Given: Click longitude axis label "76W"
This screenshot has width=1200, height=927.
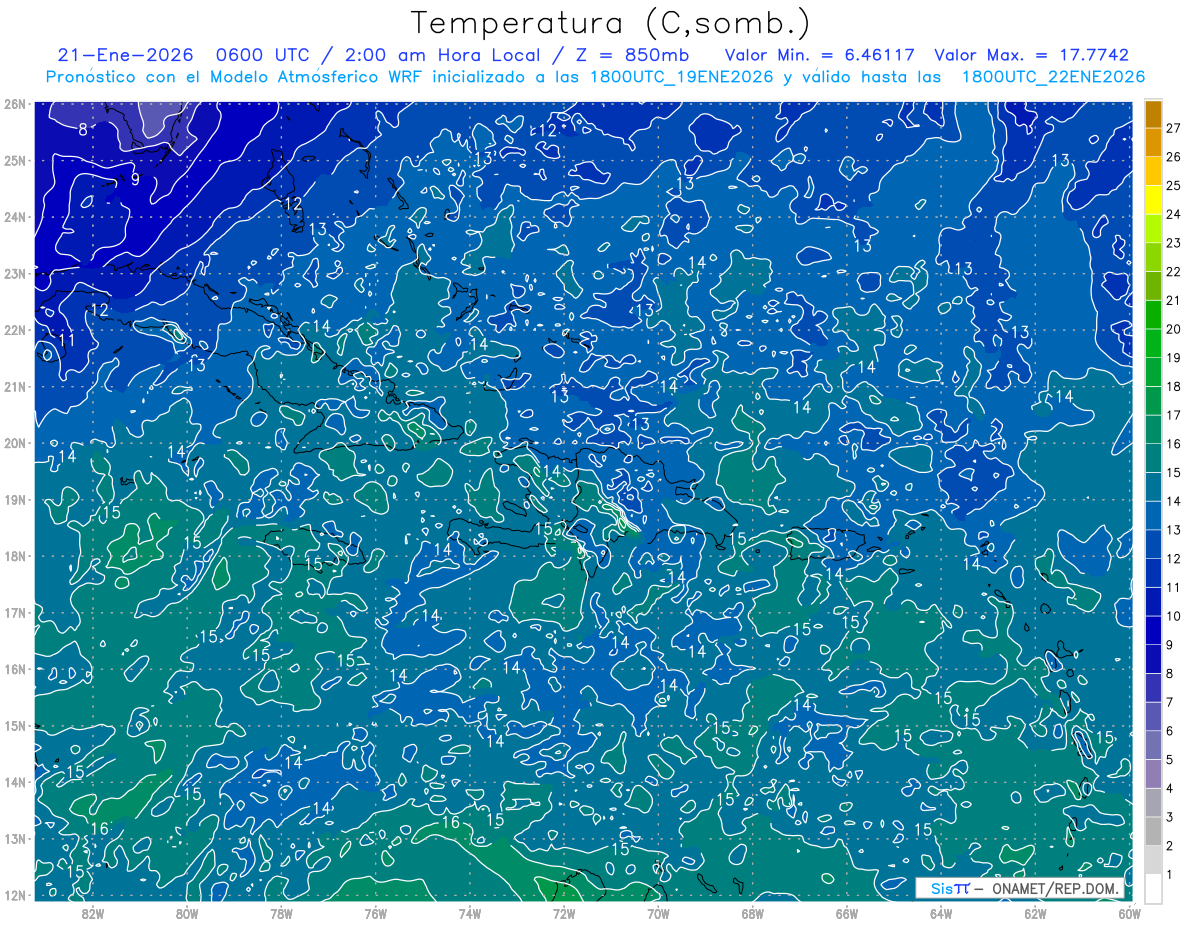Looking at the screenshot, I should 376,913.
